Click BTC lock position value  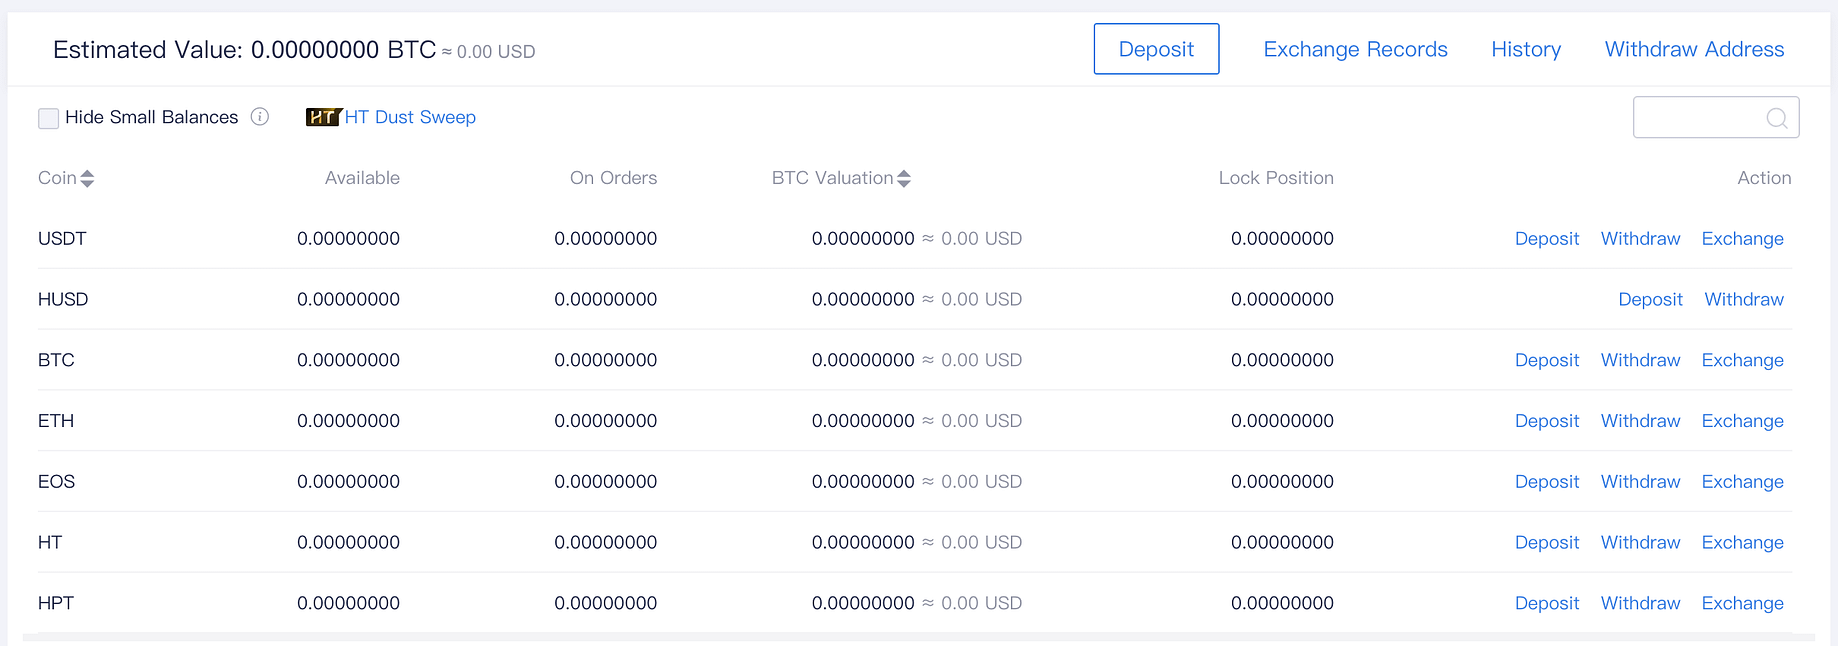1282,360
